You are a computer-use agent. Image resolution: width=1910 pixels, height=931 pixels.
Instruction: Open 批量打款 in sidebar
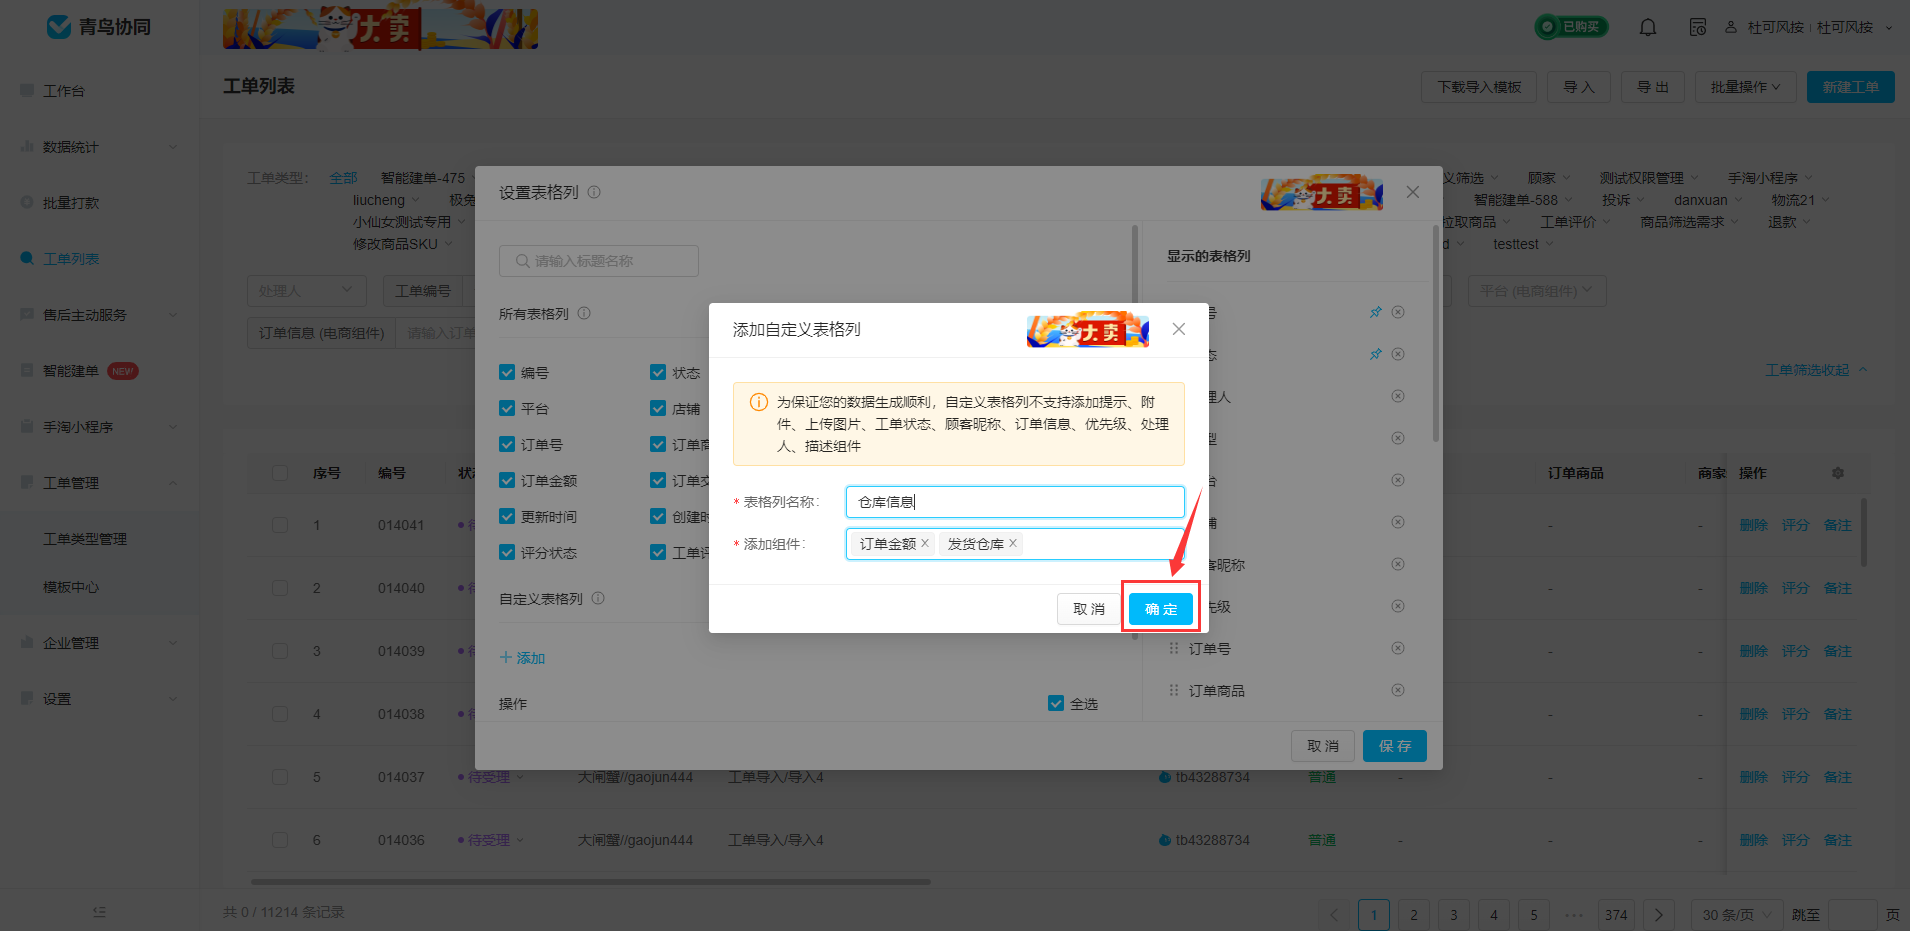[71, 203]
